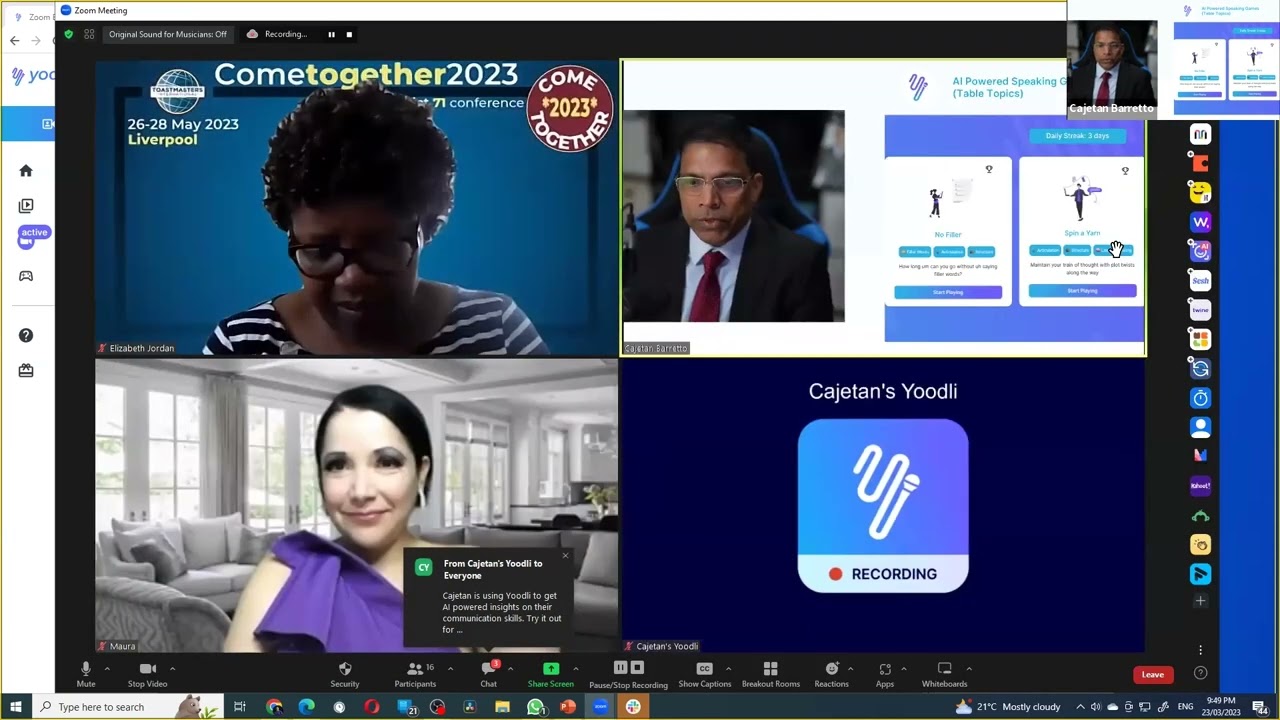Click Start Playing under Spin a Yarn
This screenshot has width=1280, height=720.
point(1082,291)
